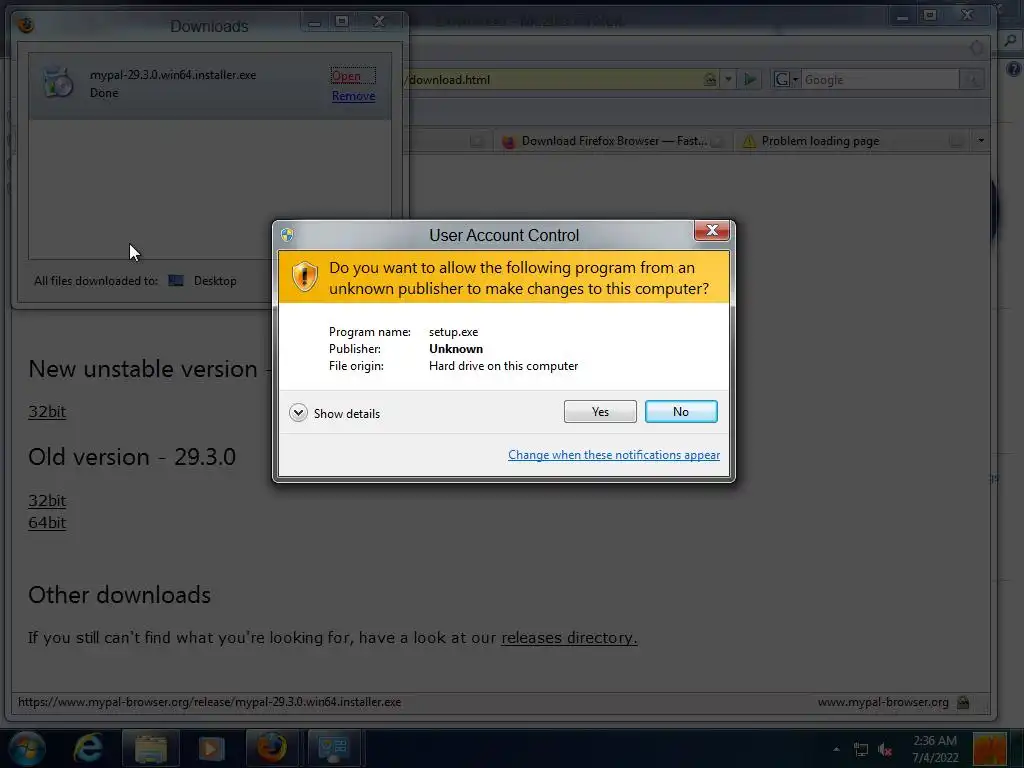The width and height of the screenshot is (1024, 768).
Task: Switch to the Firefox browser taskbar button
Action: coord(271,748)
